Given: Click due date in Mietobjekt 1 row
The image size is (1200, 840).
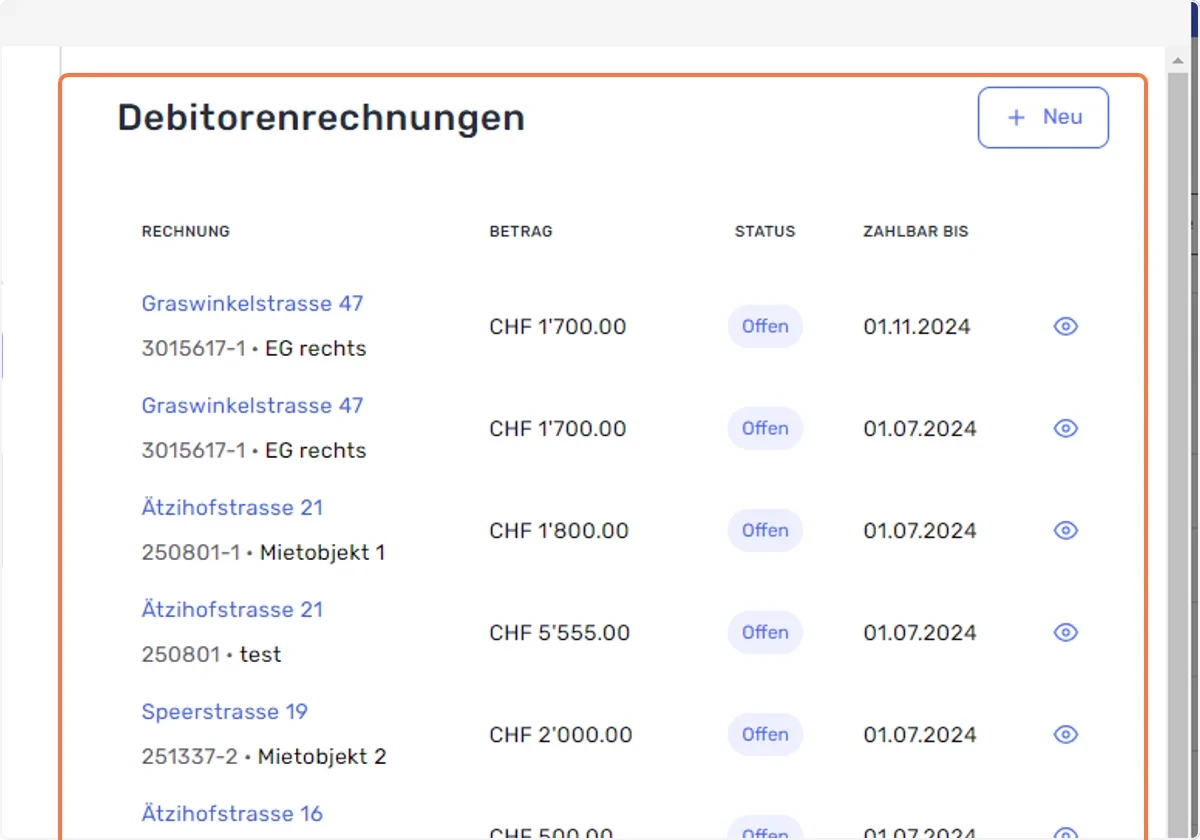Looking at the screenshot, I should point(920,531).
